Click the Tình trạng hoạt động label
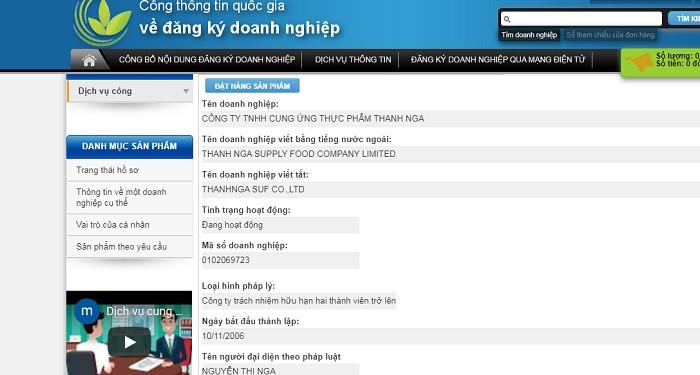 click(x=246, y=210)
